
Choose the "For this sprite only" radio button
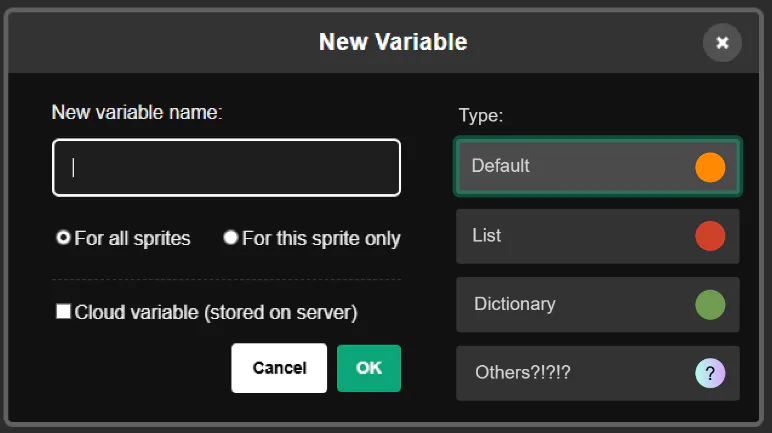231,238
